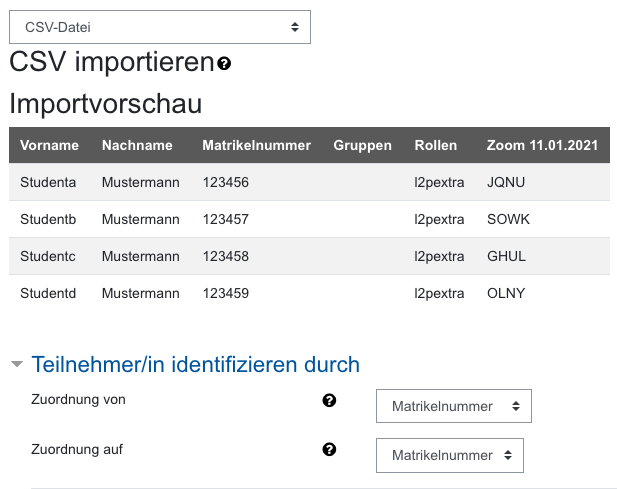The image size is (617, 489).
Task: Open the CSV-Datei format dropdown
Action: point(160,27)
